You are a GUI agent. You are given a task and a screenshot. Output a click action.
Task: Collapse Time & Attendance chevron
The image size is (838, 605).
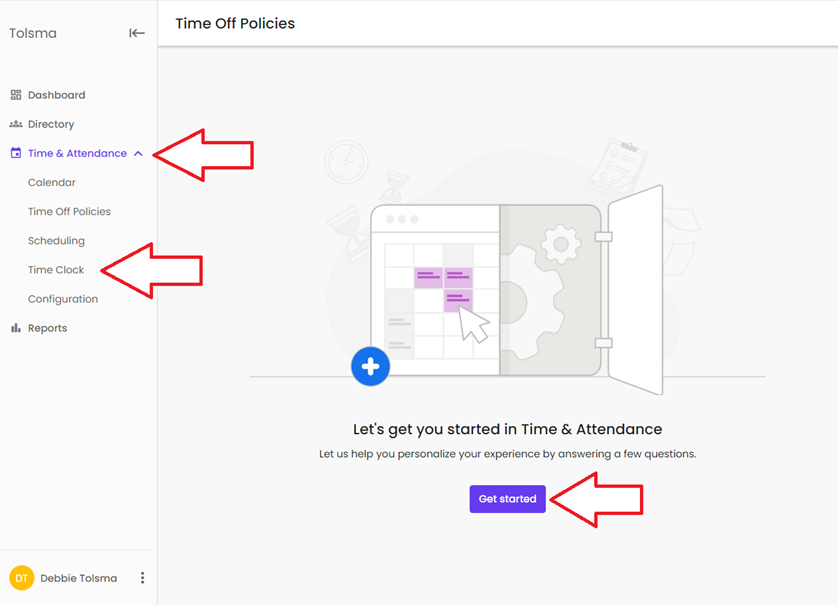(138, 154)
